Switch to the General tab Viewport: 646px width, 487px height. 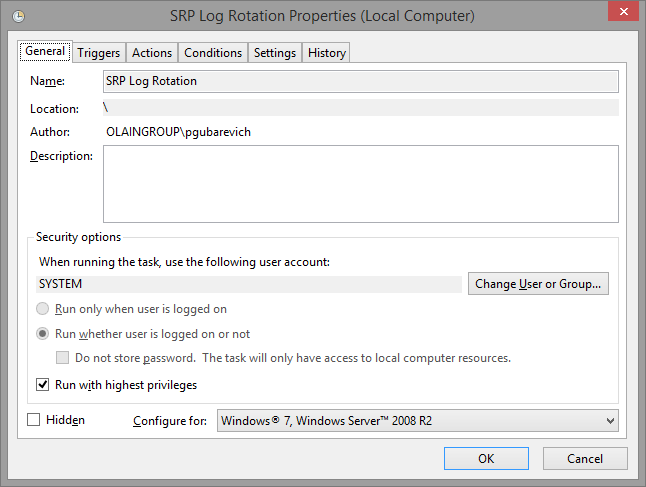(x=45, y=52)
